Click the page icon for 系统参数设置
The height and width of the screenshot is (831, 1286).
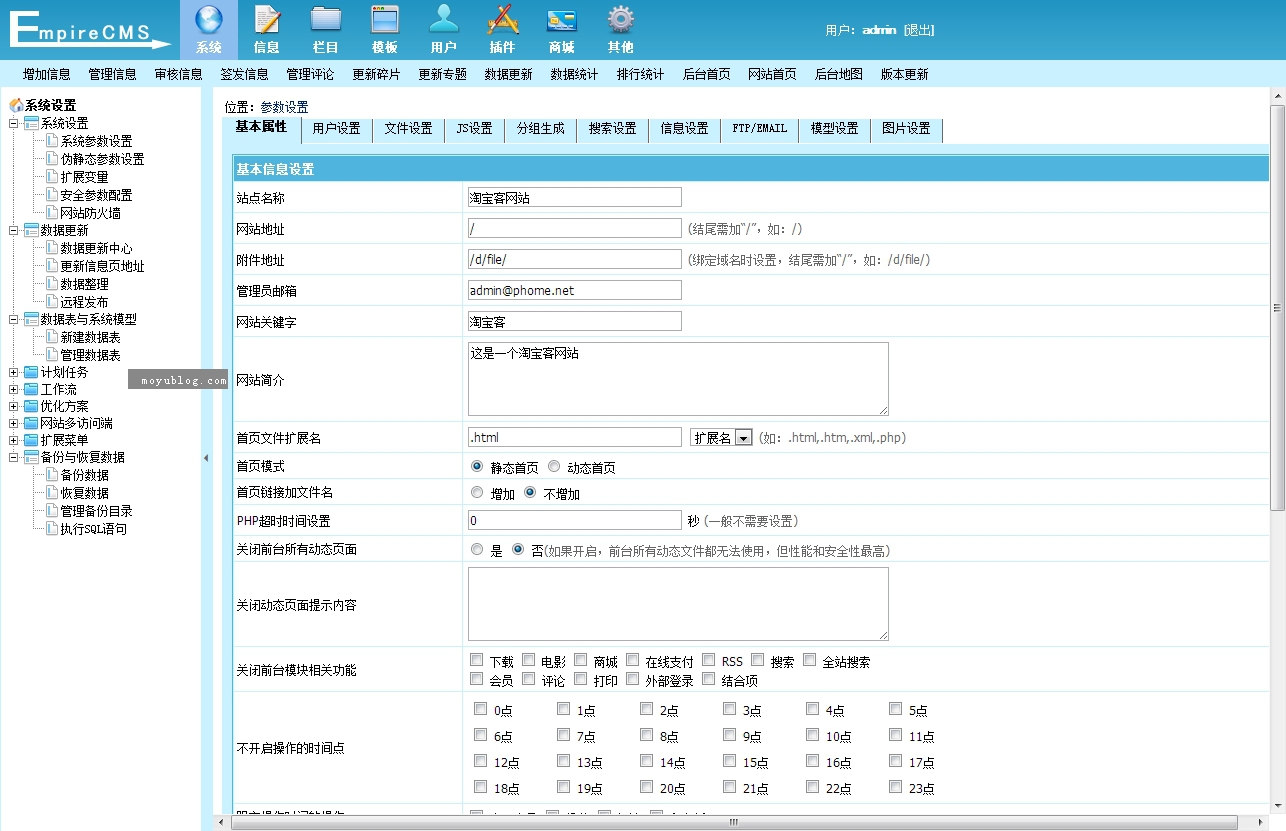[52, 141]
